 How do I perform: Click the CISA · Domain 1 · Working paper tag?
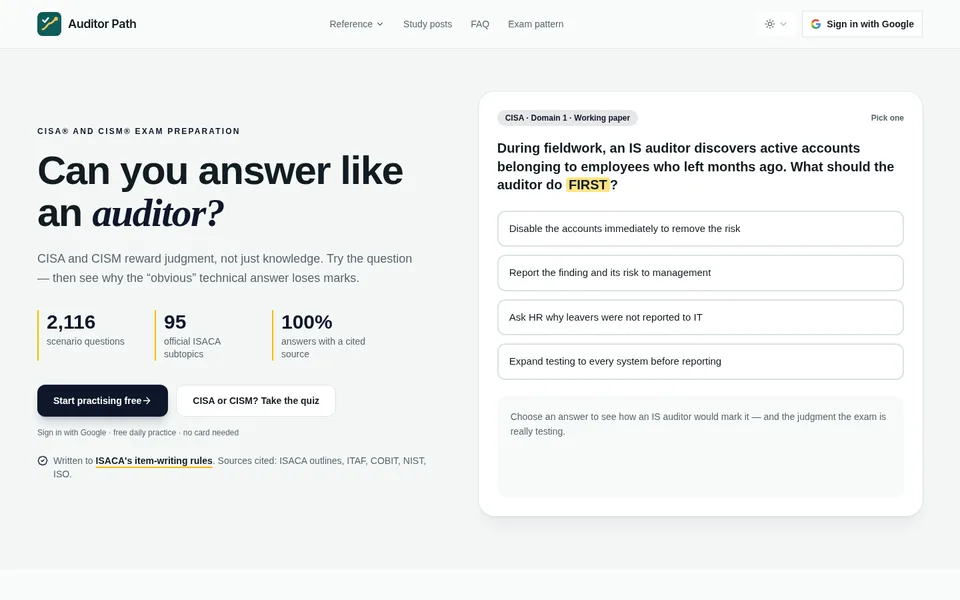[x=568, y=118]
